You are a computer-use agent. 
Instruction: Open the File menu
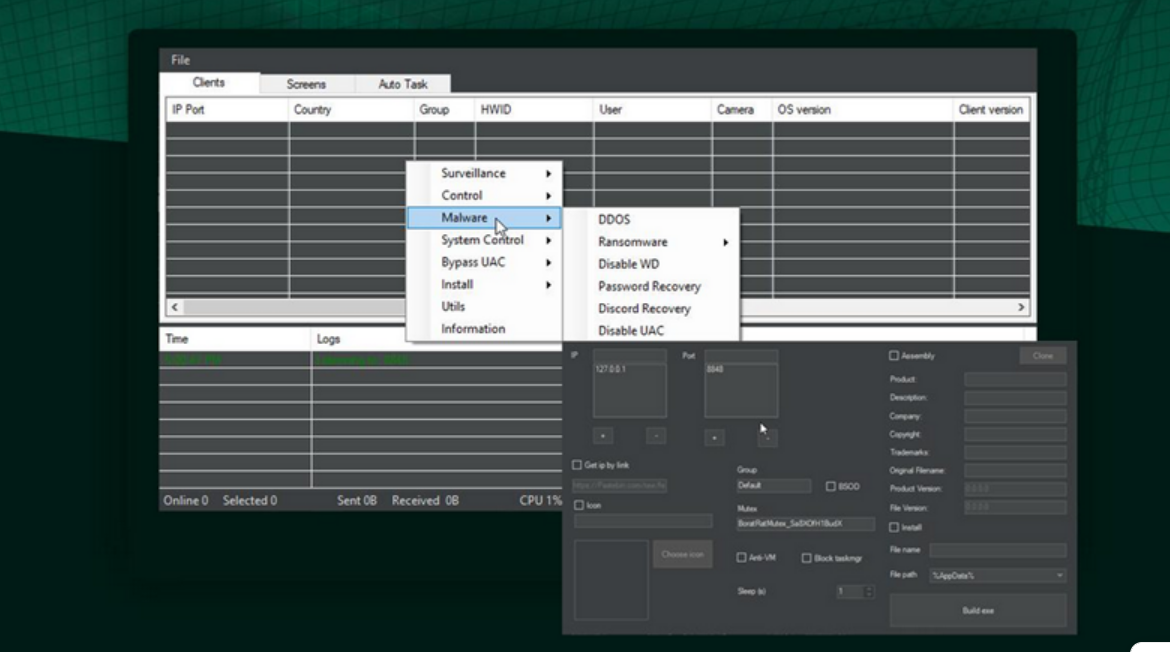click(x=180, y=60)
